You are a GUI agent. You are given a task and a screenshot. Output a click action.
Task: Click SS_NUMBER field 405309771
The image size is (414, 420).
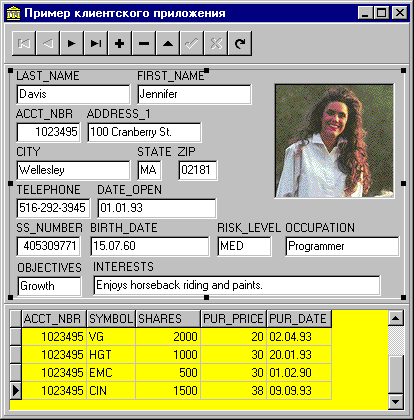tap(48, 246)
